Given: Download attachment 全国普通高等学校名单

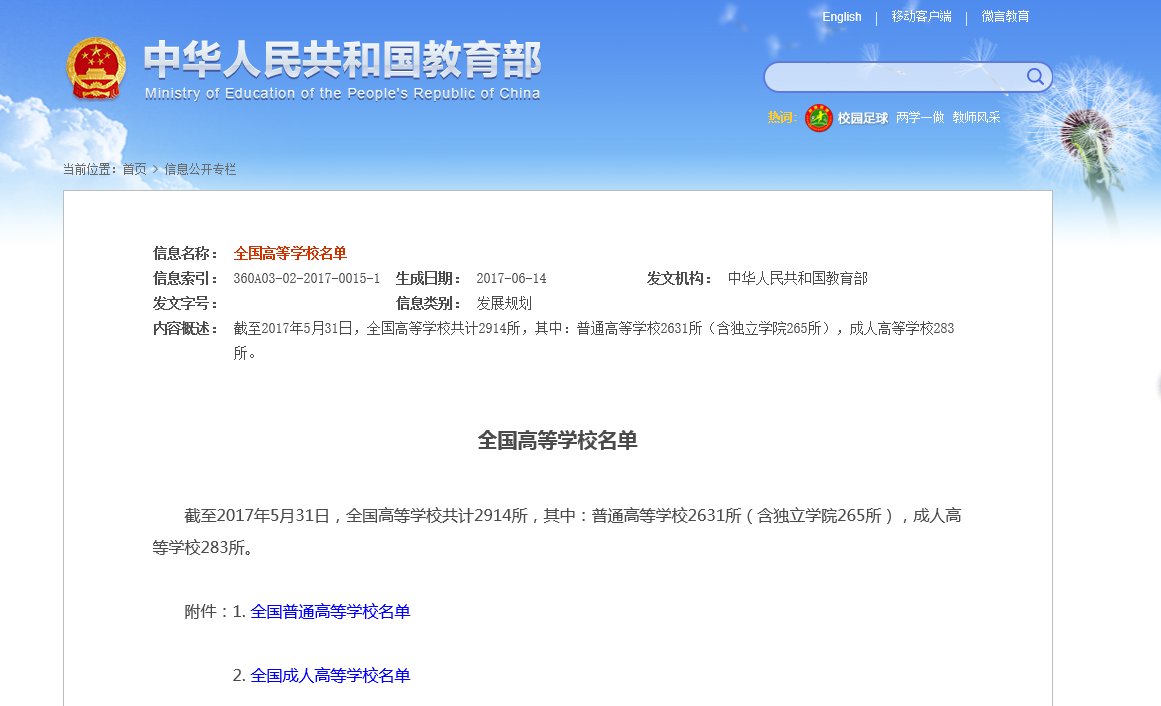Looking at the screenshot, I should (x=331, y=613).
